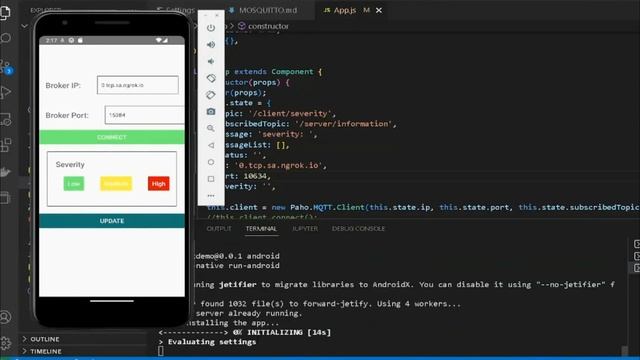Click 'extends Component' in the code editor
This screenshot has height=360, width=640.
[x=274, y=72]
